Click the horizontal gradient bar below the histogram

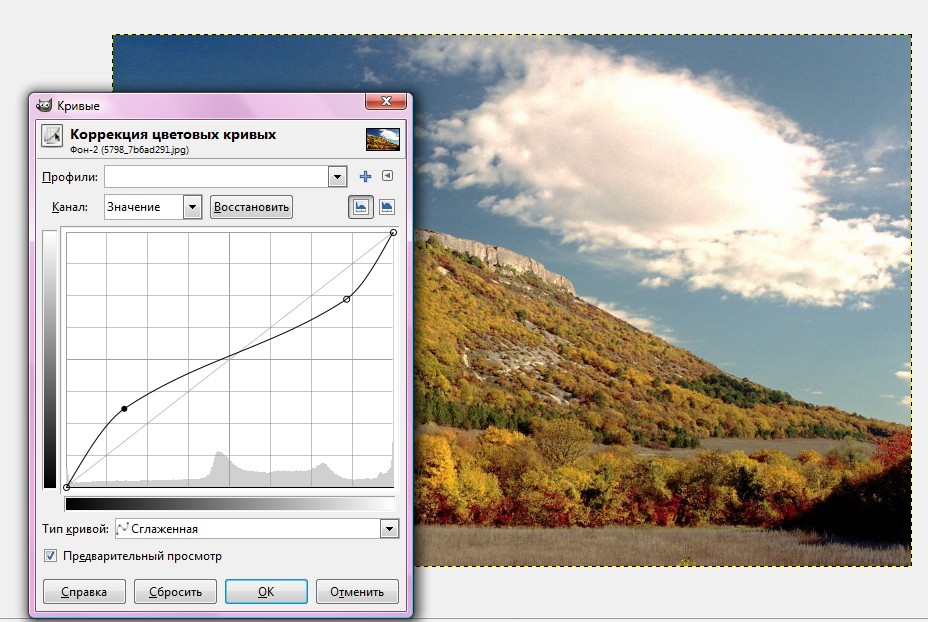[x=229, y=504]
